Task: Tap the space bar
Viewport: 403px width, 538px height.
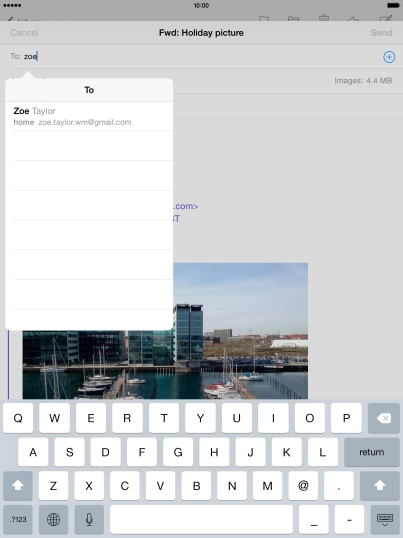Action: click(x=201, y=519)
